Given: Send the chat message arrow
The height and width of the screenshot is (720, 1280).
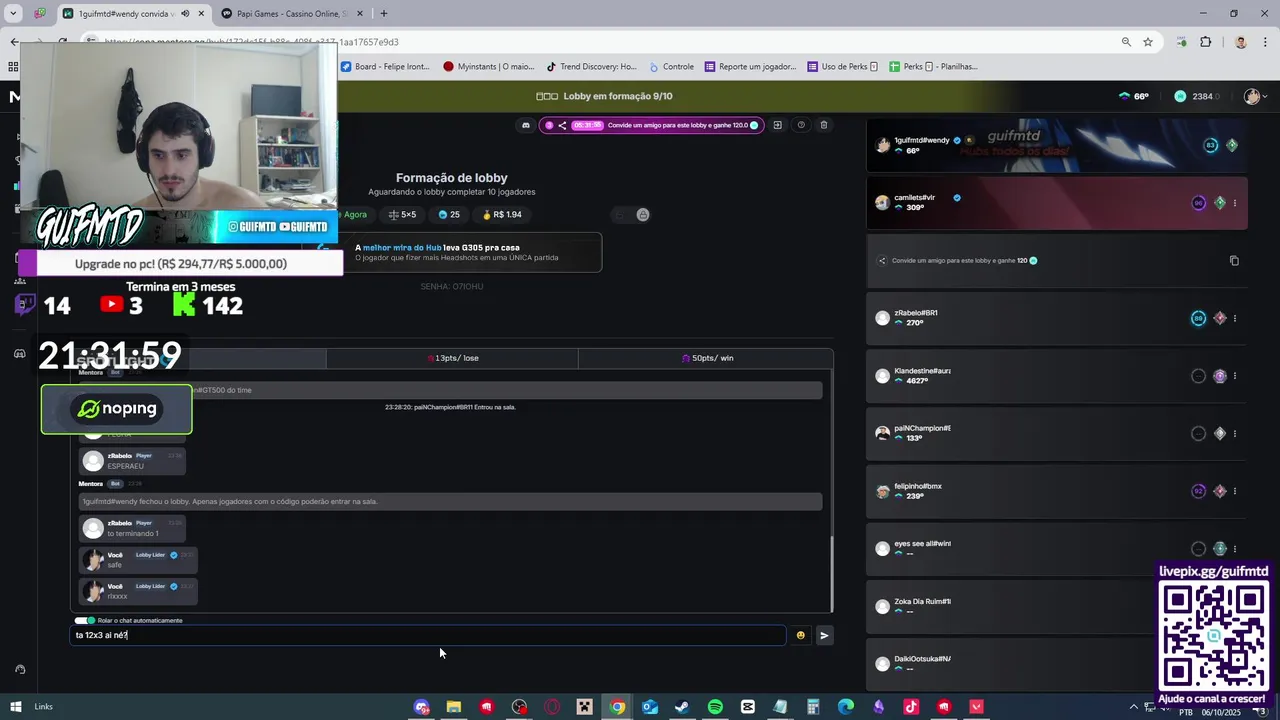Looking at the screenshot, I should point(824,635).
